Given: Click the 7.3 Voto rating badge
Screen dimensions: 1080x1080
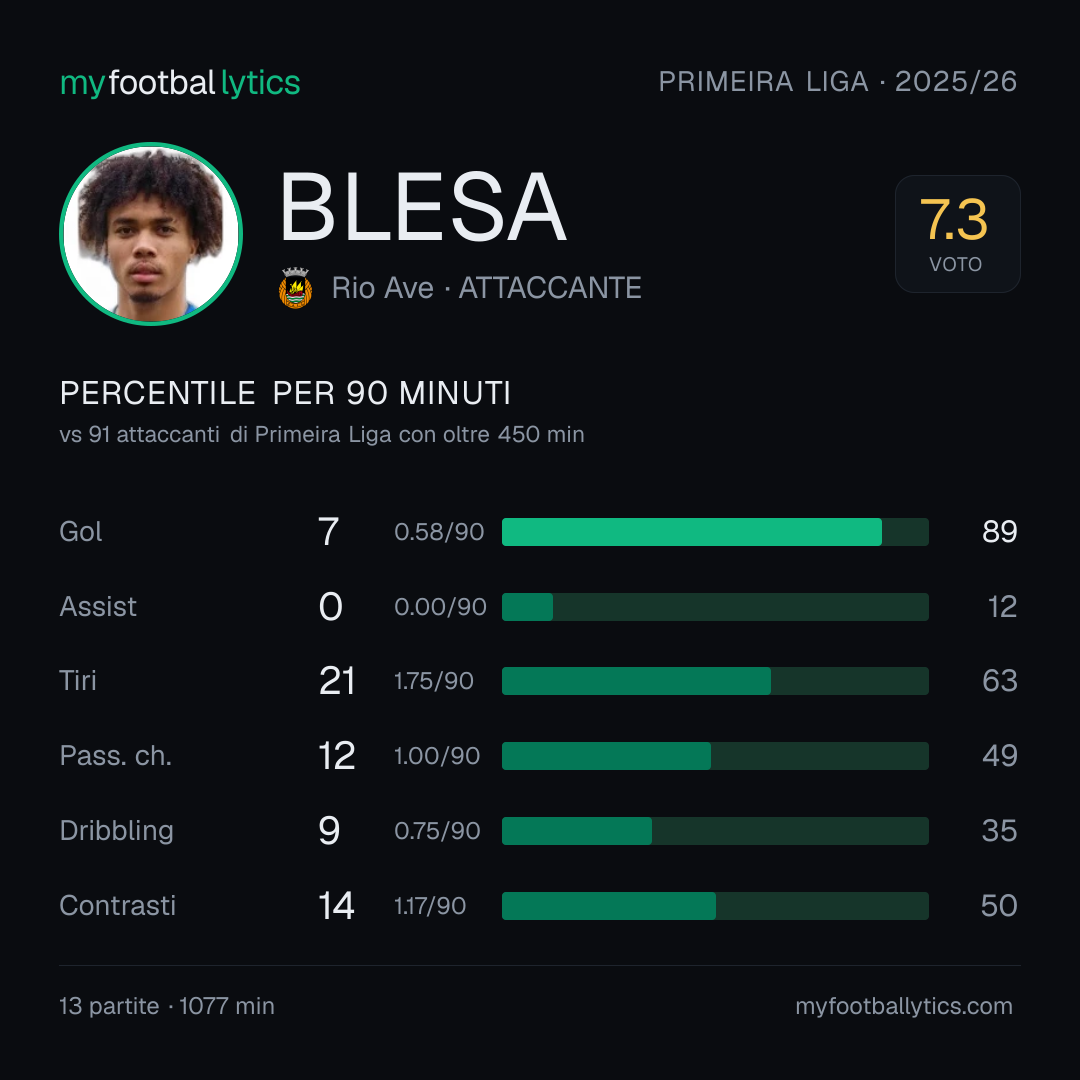Looking at the screenshot, I should pyautogui.click(x=957, y=233).
